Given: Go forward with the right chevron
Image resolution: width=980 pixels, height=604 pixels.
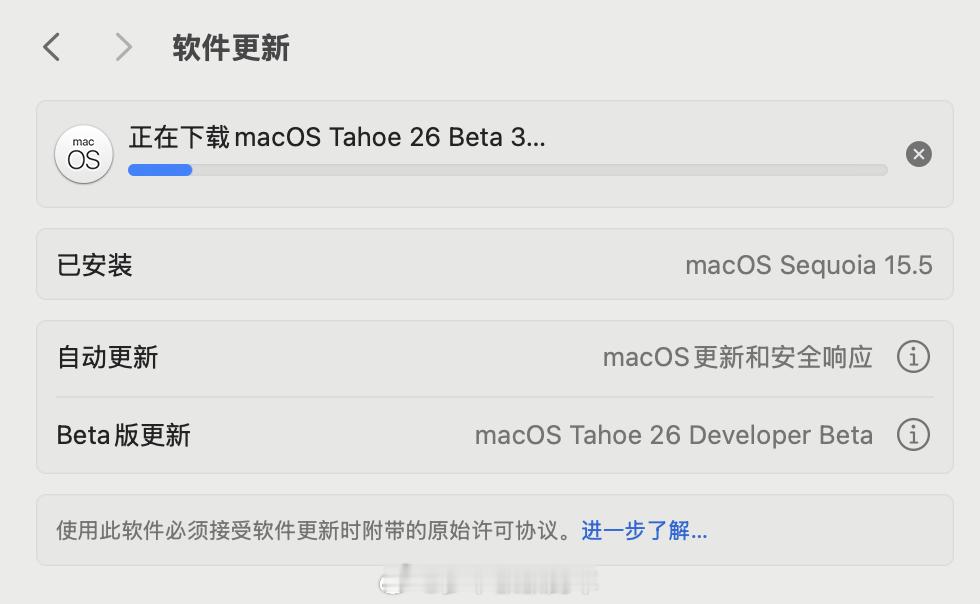Looking at the screenshot, I should pyautogui.click(x=124, y=47).
